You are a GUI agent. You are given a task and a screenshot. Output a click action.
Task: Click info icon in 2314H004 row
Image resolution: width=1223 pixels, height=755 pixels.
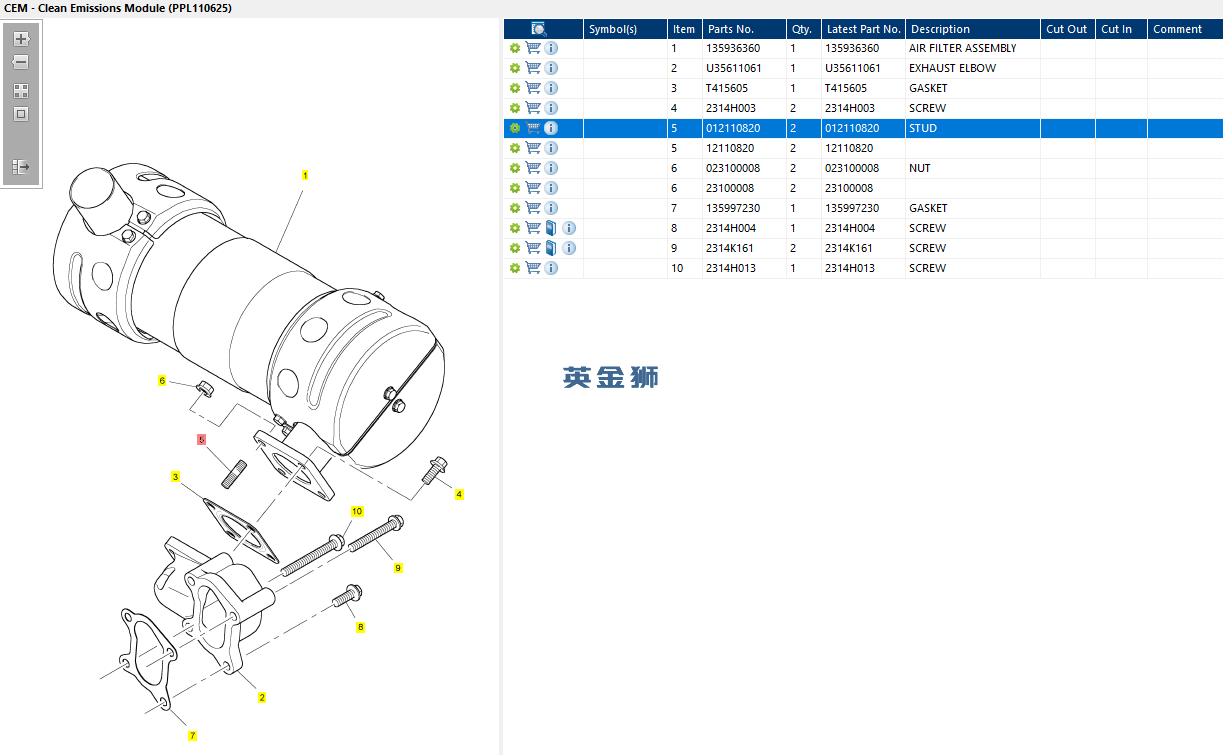569,228
